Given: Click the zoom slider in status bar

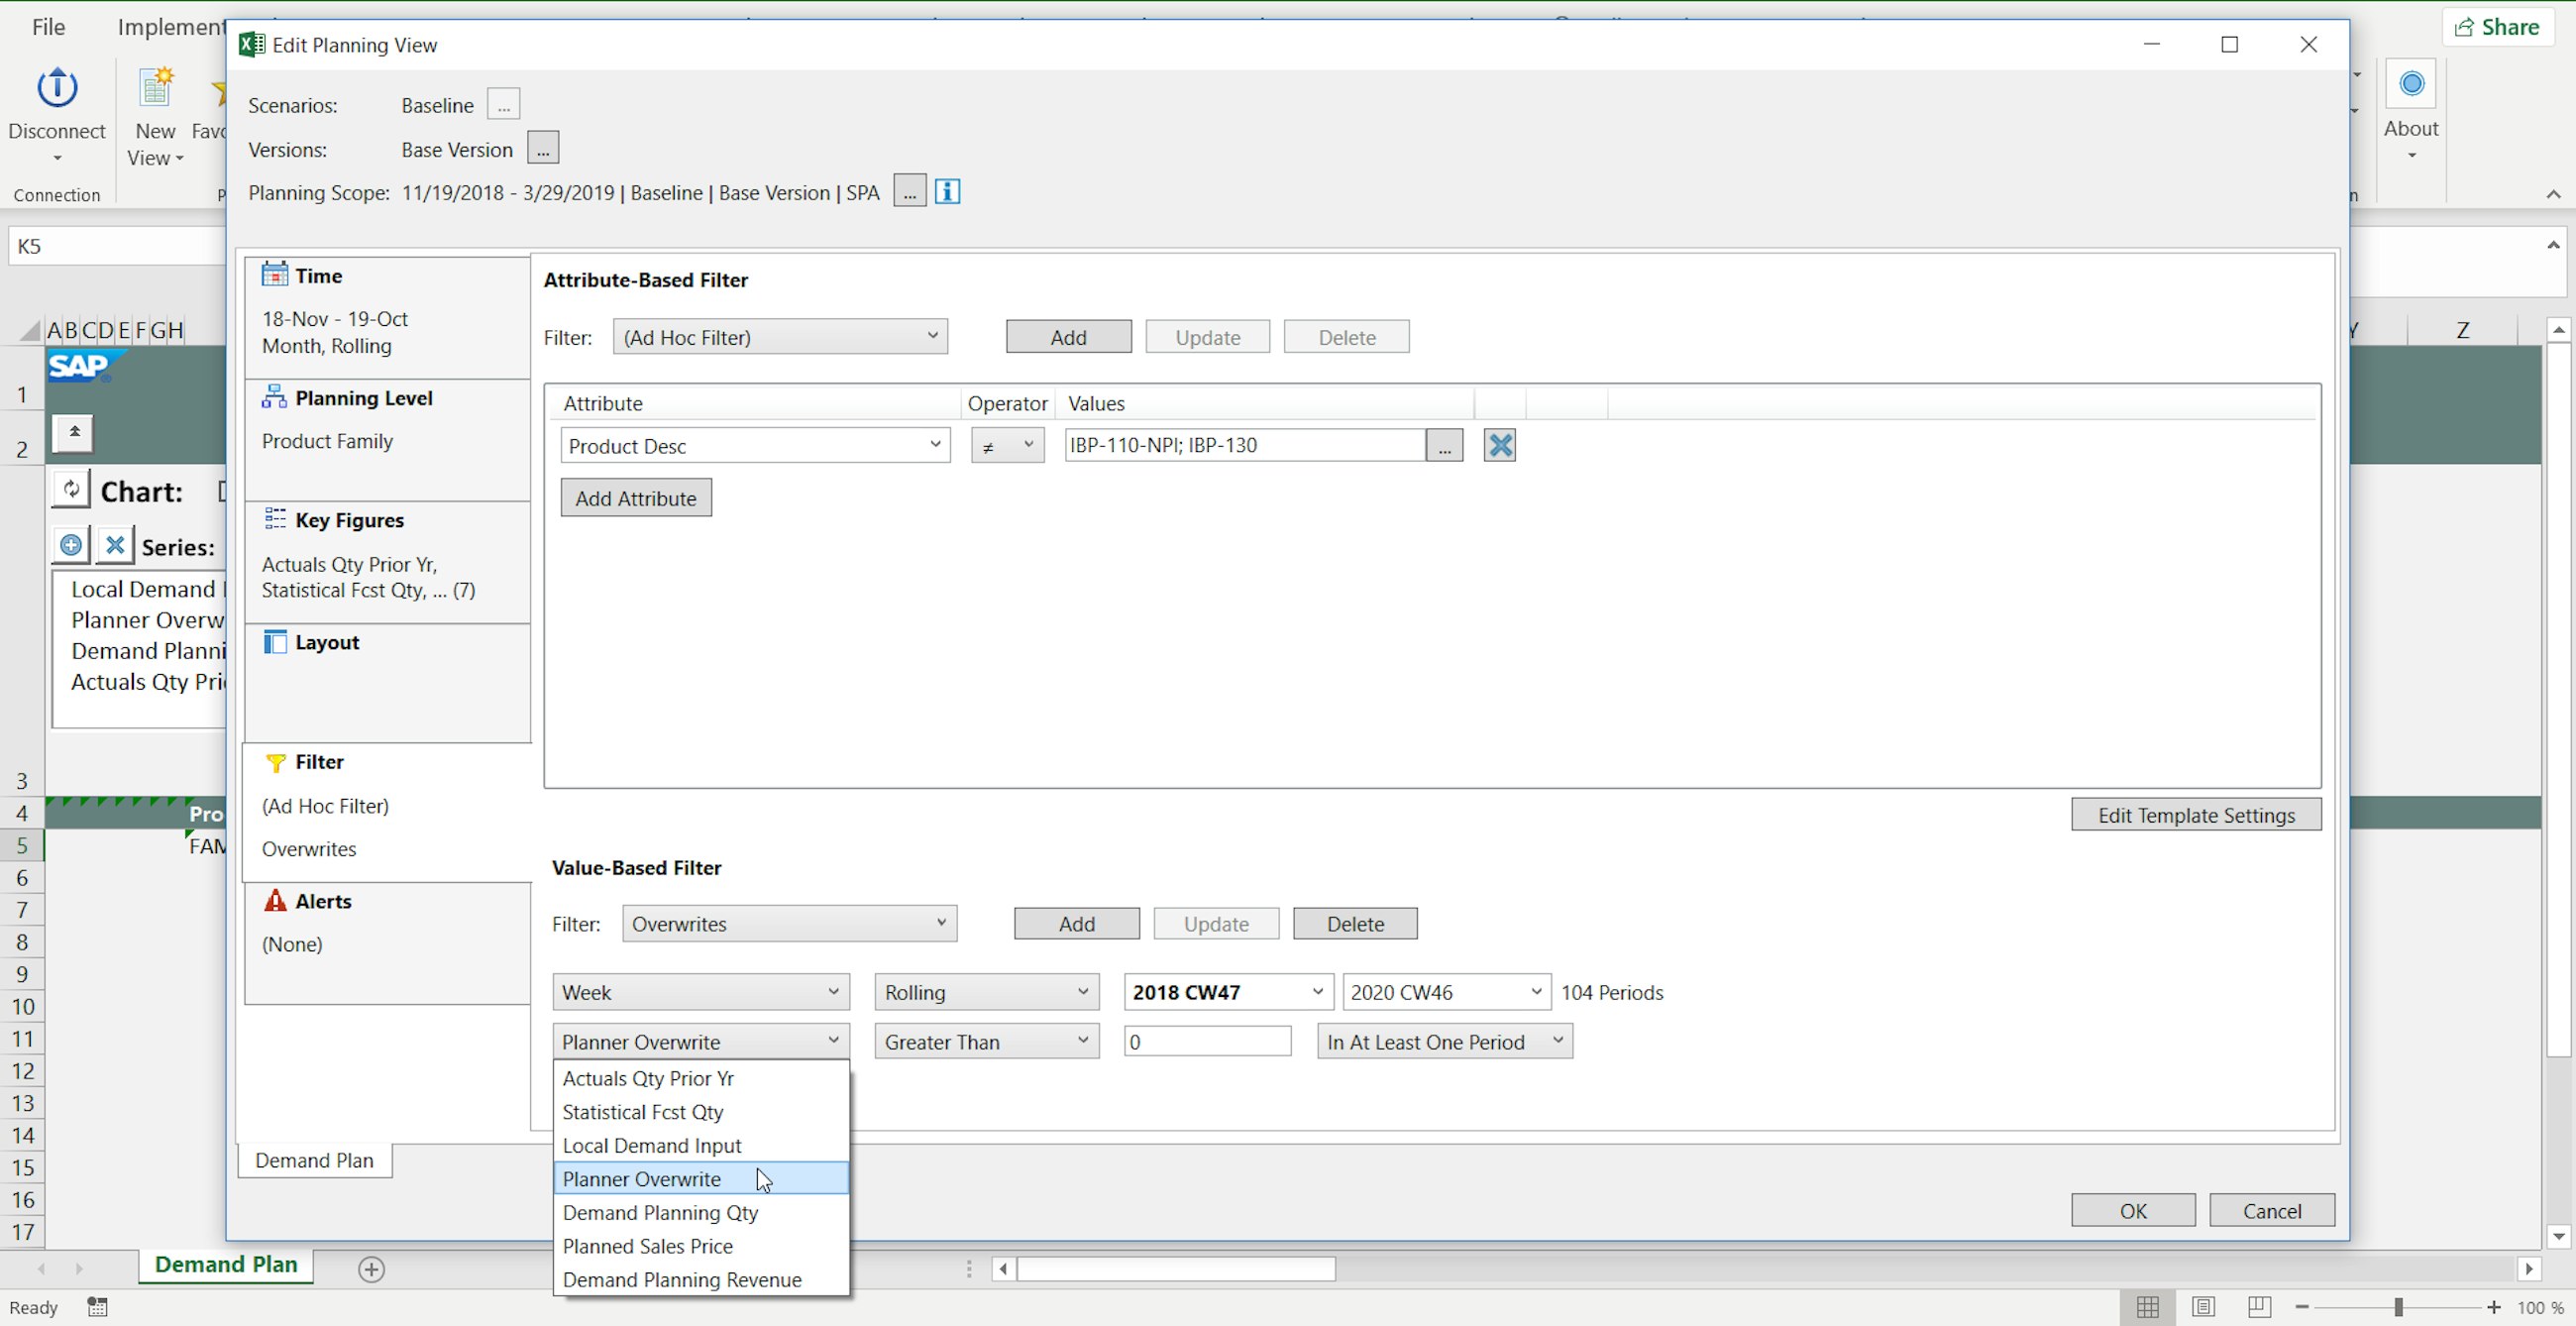Looking at the screenshot, I should (x=2397, y=1308).
